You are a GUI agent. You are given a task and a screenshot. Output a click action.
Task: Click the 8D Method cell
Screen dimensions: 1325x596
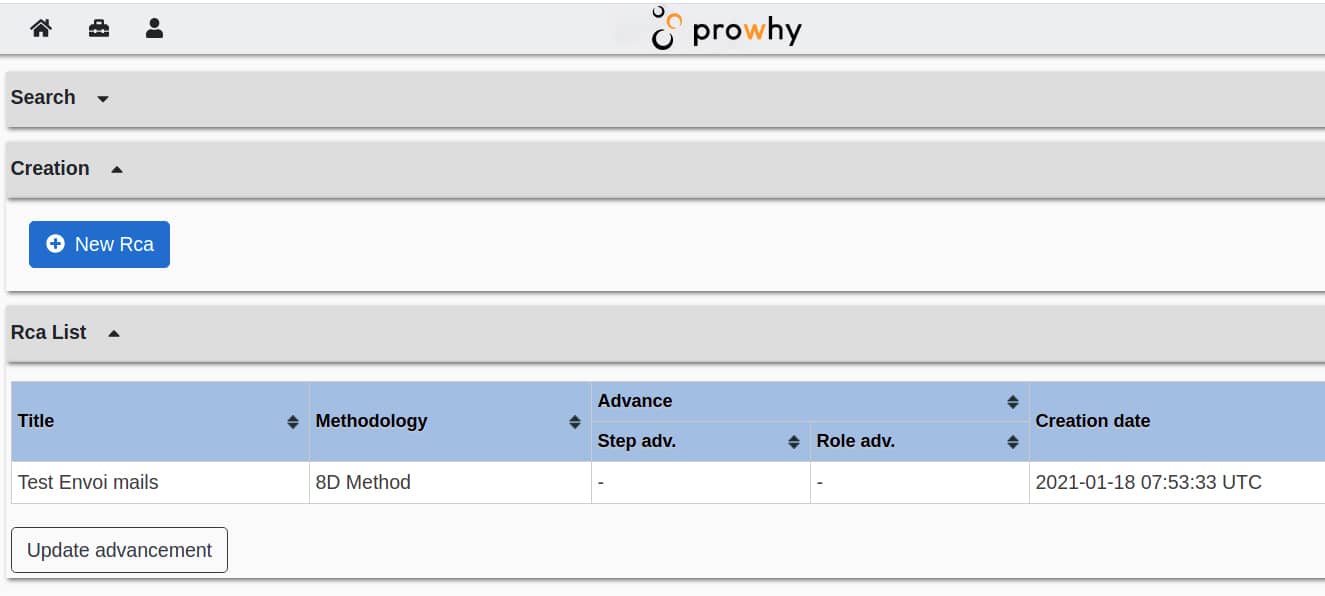click(363, 482)
